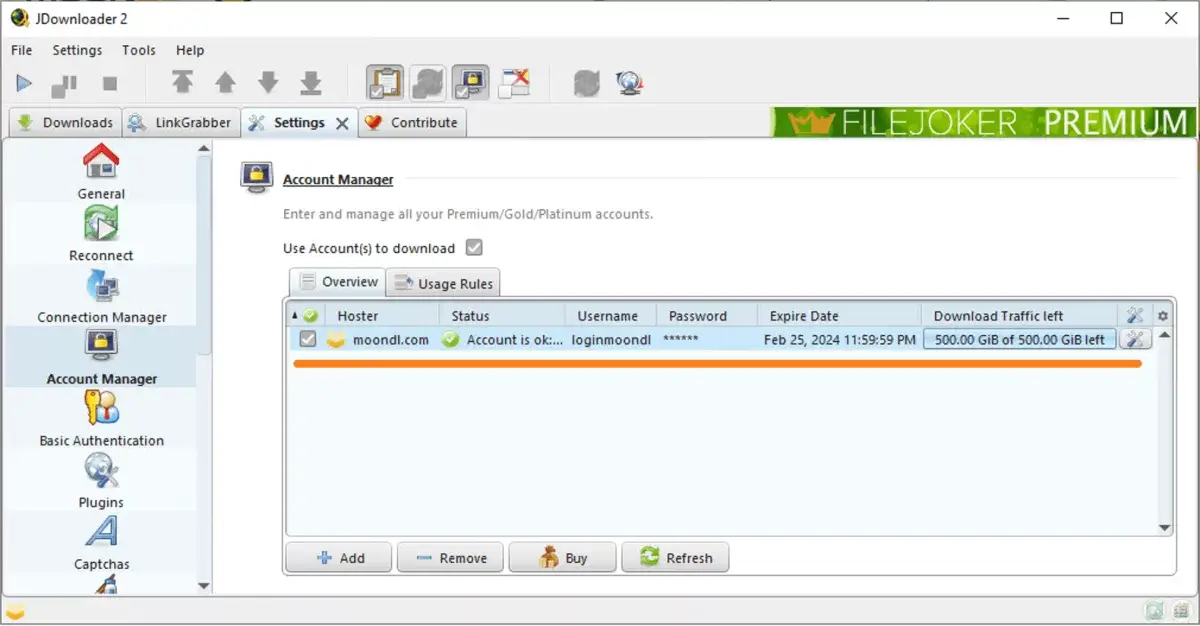The image size is (1200, 626).
Task: Move selection to bottom arrow icon
Action: [x=312, y=83]
